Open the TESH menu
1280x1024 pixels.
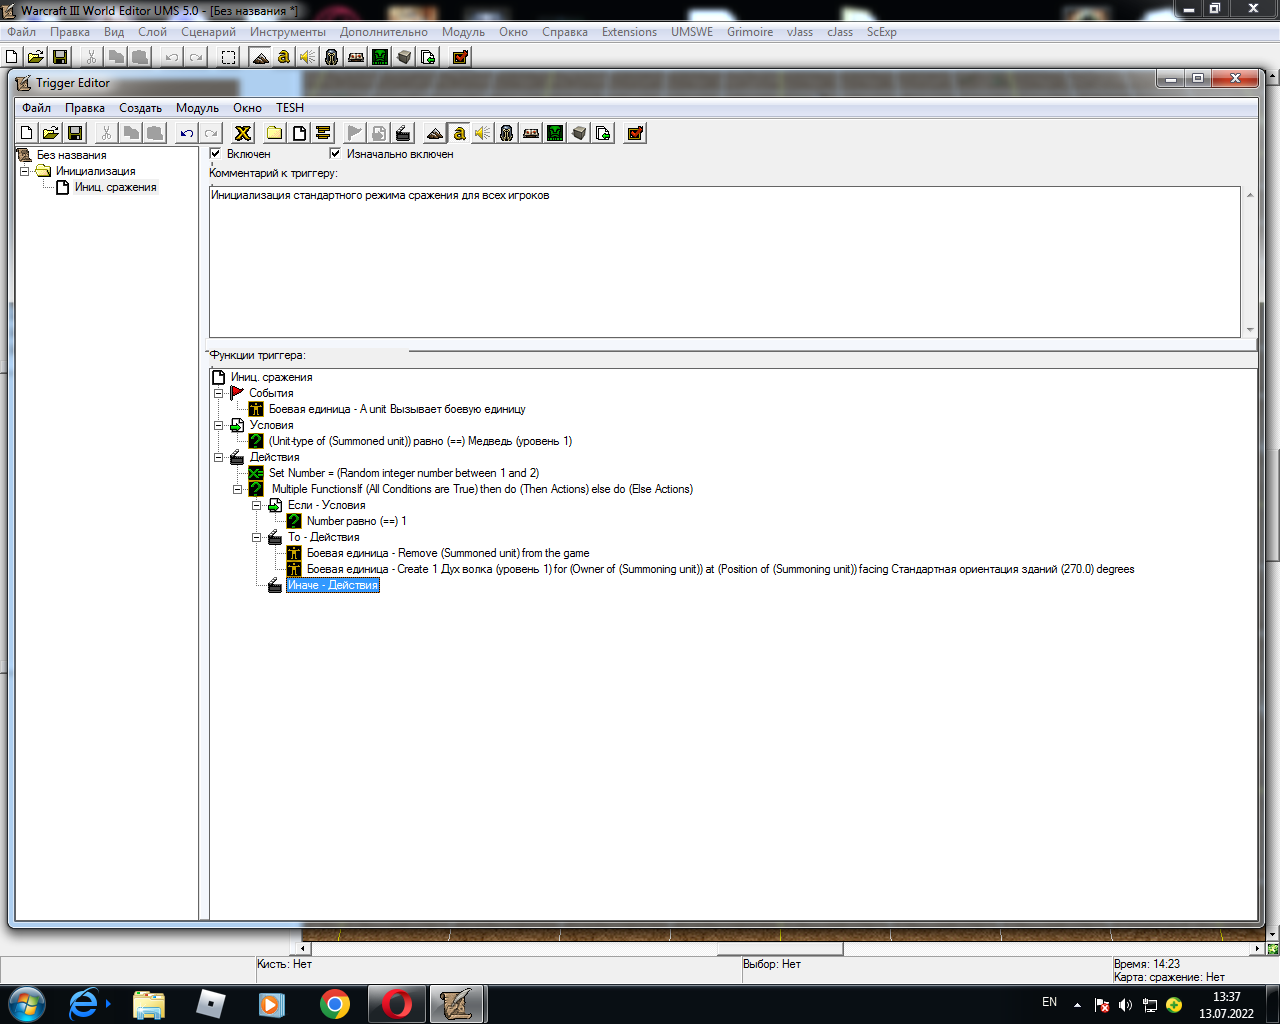[290, 108]
